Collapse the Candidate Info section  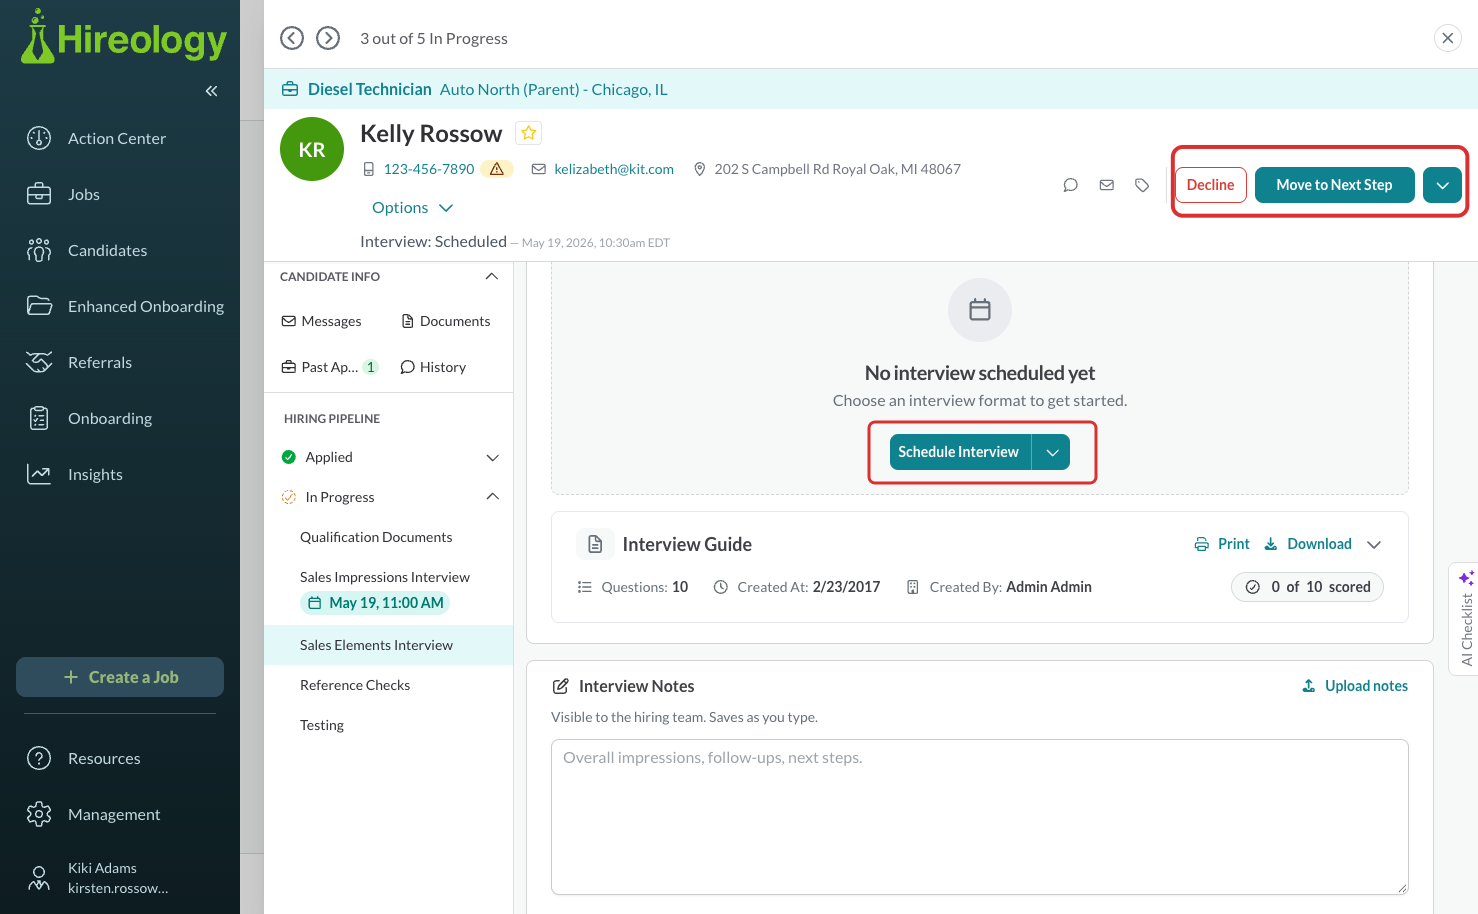491,277
